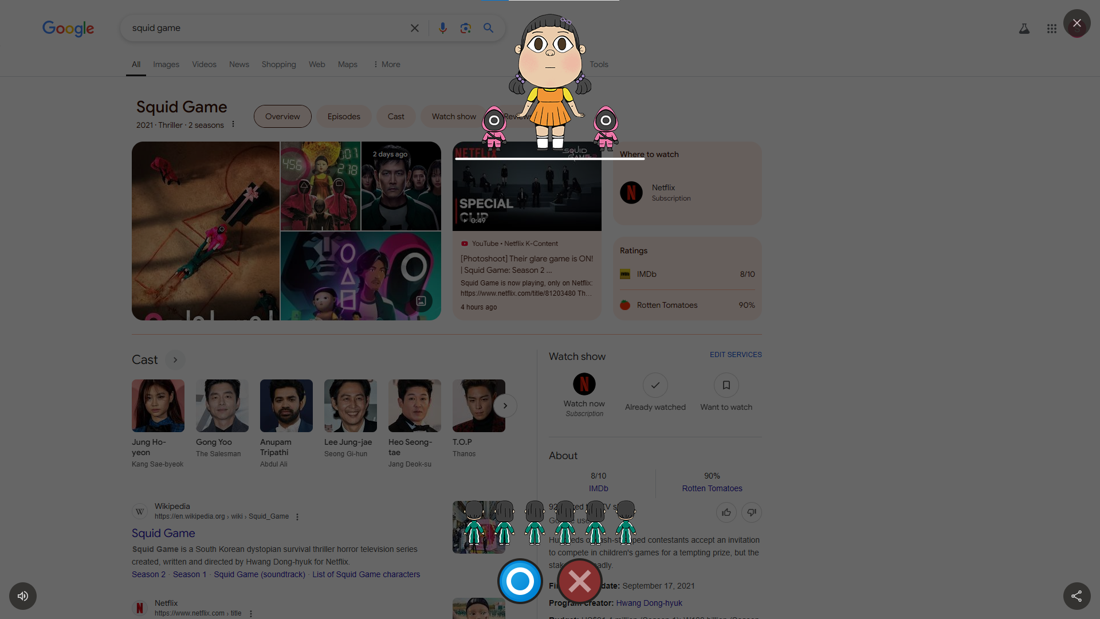
Task: Open Netflix result options menu
Action: tap(251, 614)
